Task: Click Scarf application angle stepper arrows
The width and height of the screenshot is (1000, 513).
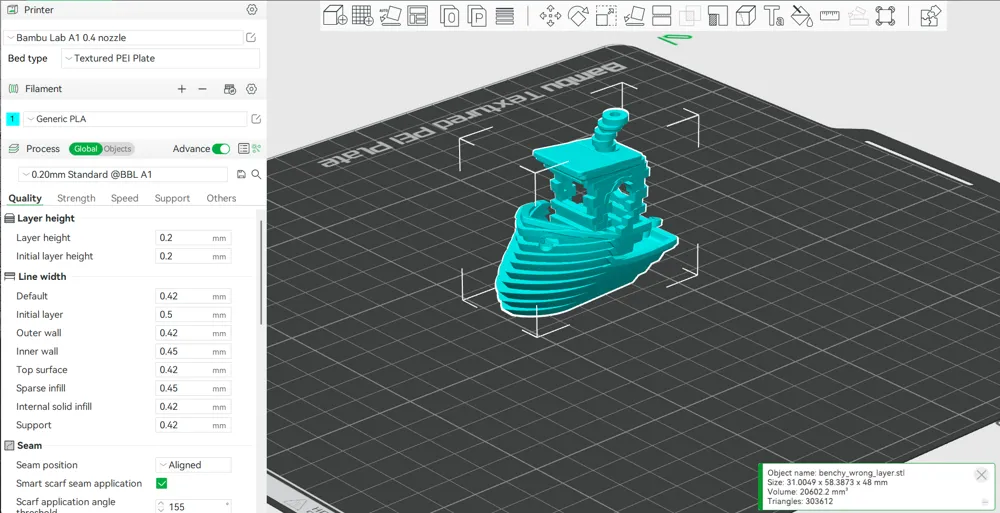Action: click(159, 507)
